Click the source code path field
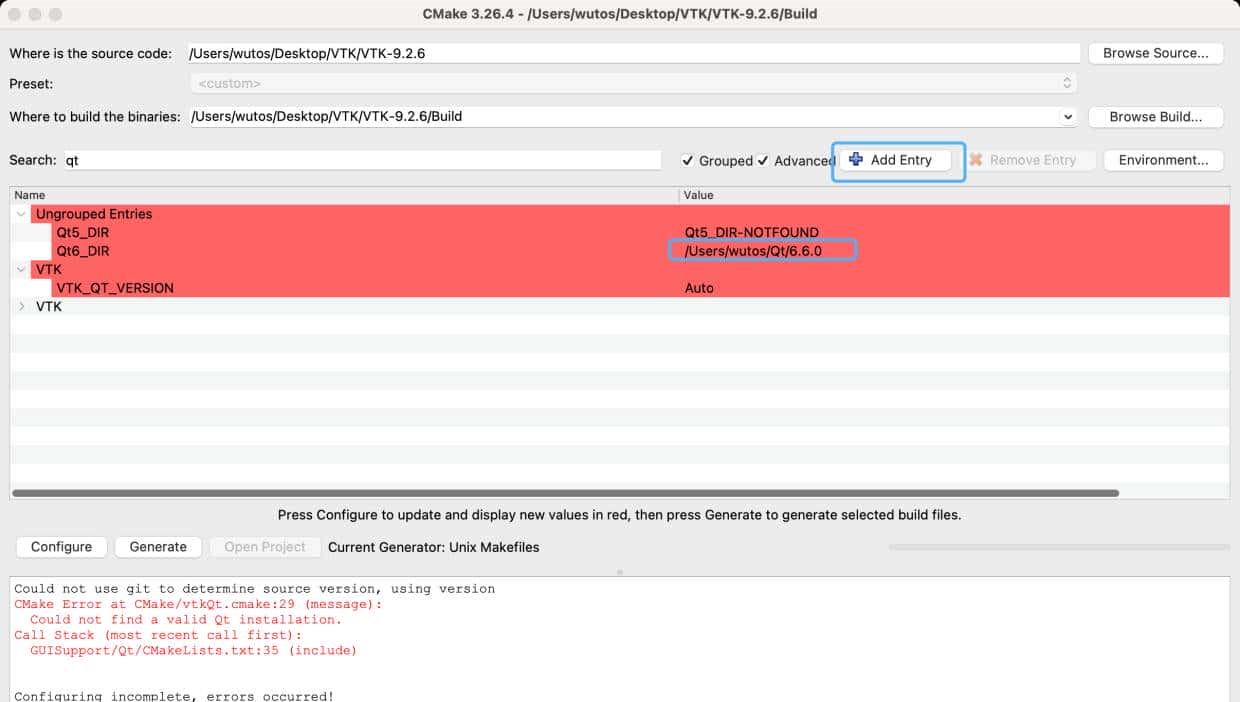This screenshot has width=1240, height=702. point(633,53)
